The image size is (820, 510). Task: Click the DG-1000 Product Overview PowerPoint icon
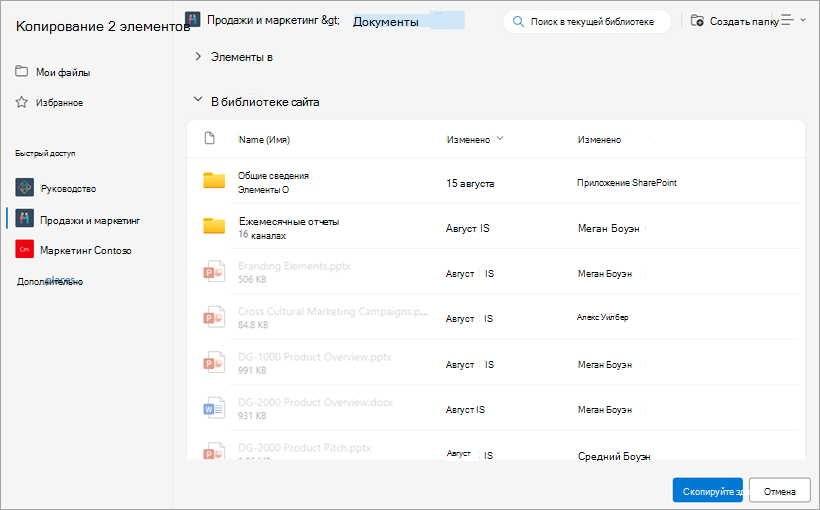(x=214, y=362)
